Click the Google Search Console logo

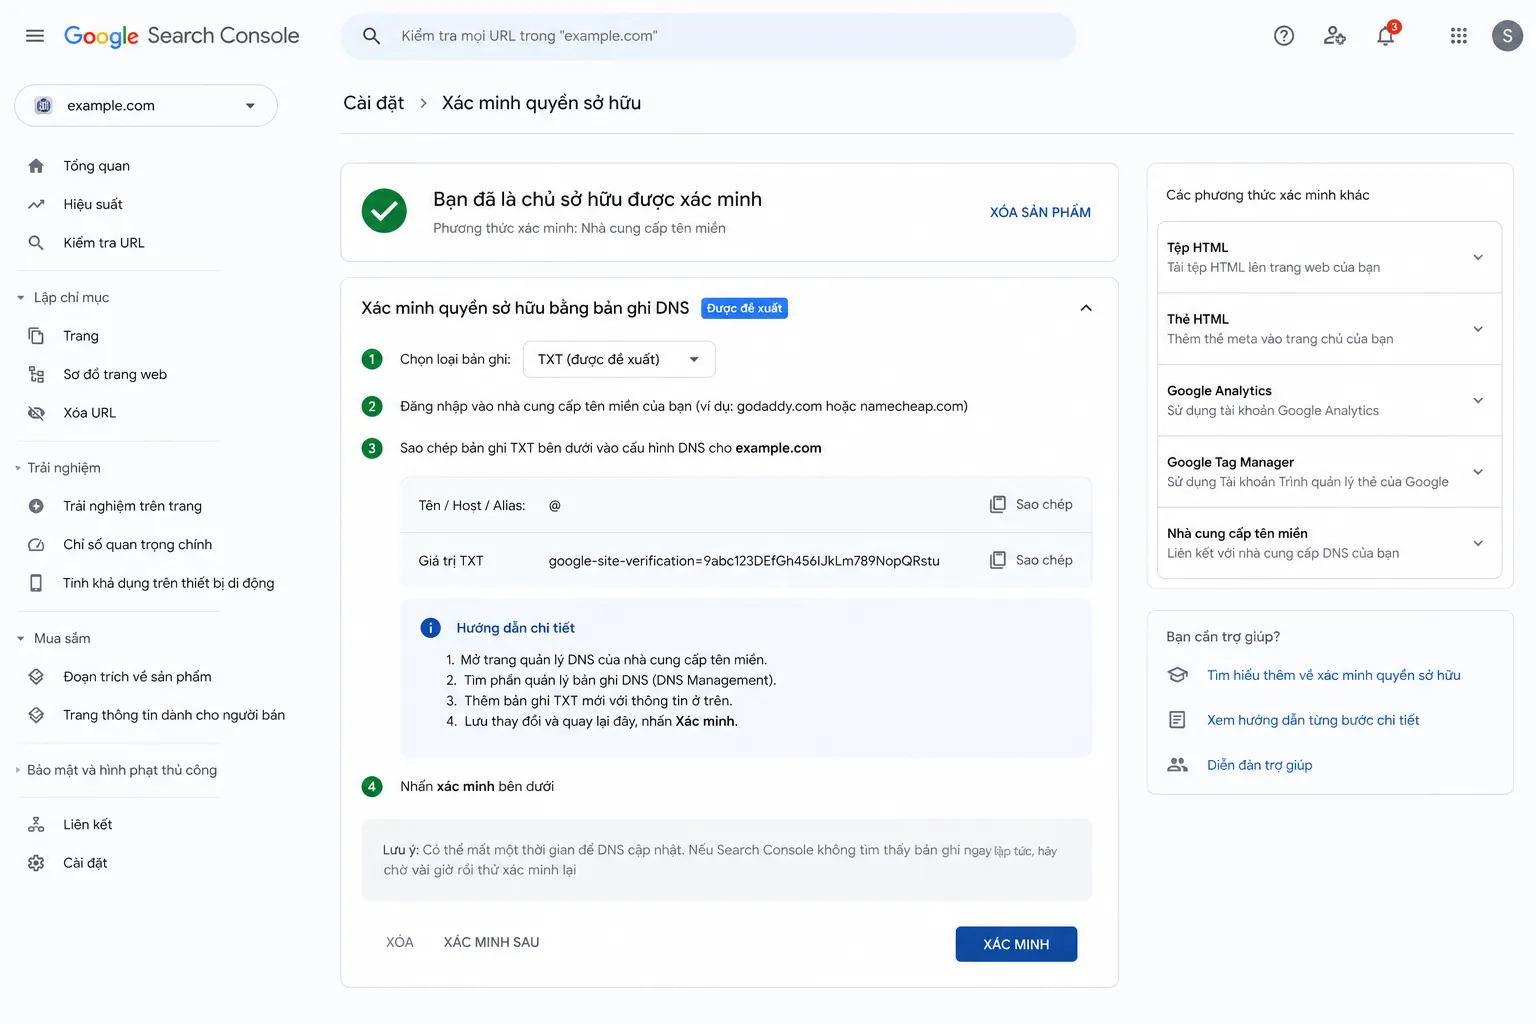[x=181, y=36]
